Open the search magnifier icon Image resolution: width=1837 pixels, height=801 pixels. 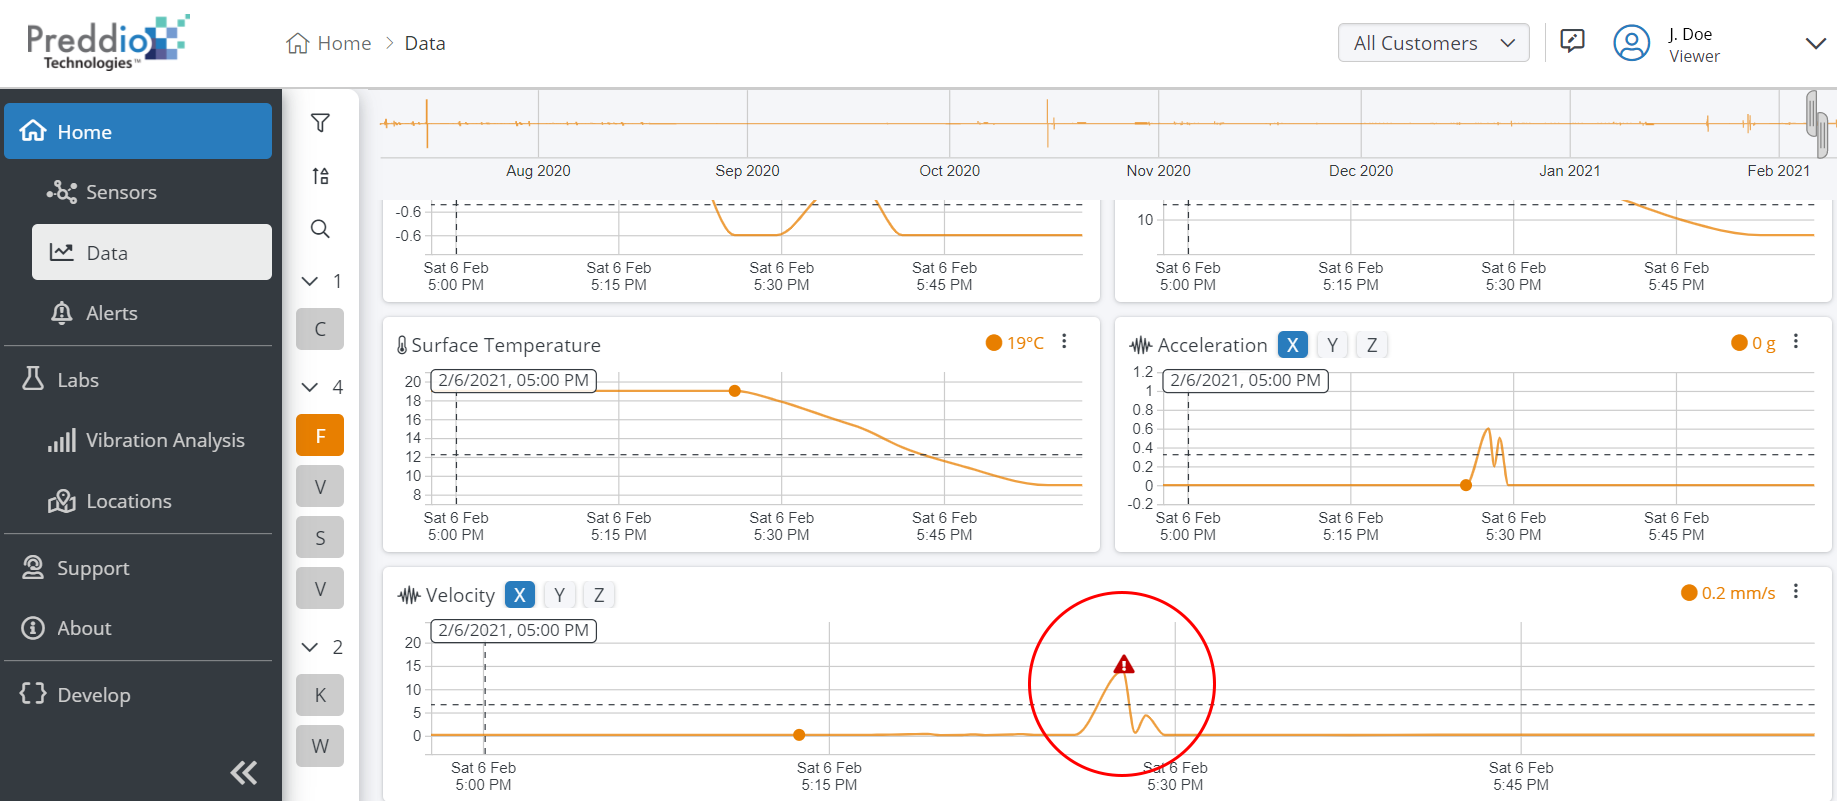click(x=320, y=229)
